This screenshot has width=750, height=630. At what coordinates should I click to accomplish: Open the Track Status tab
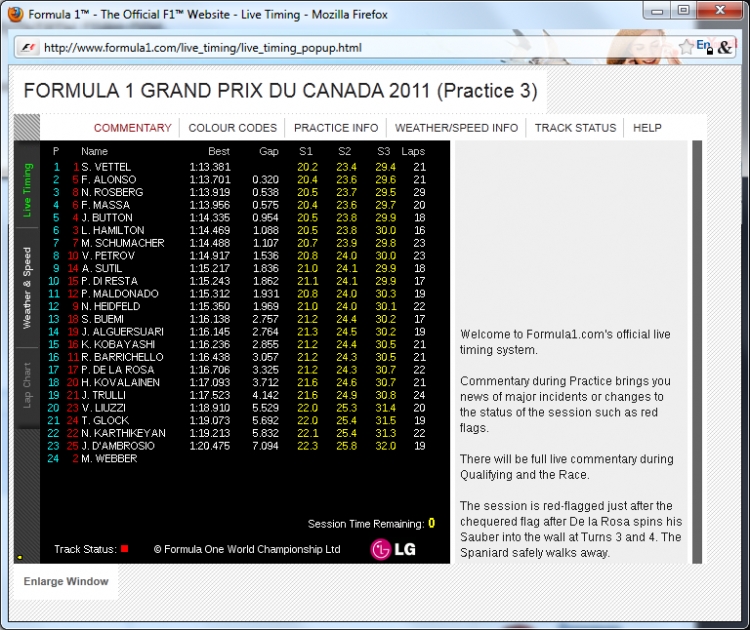[x=575, y=128]
